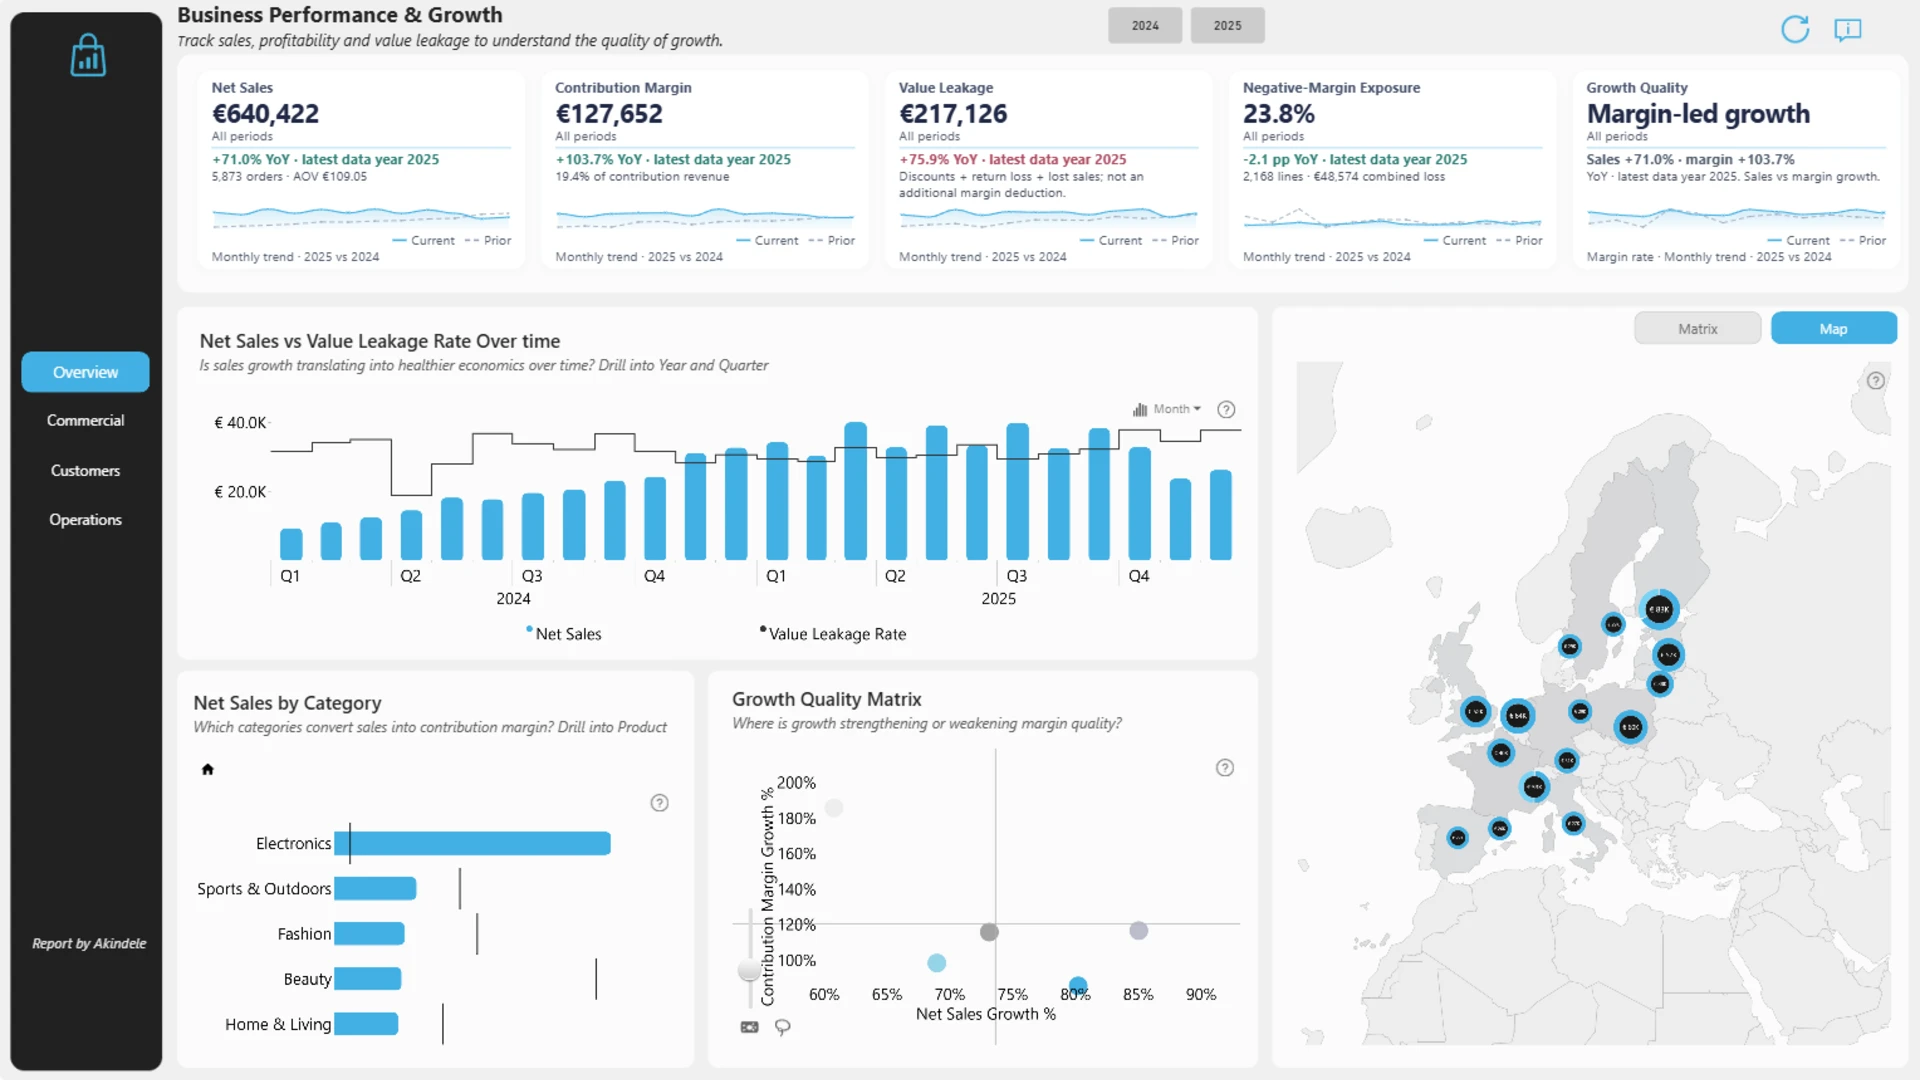Navigate to the Operations page

click(x=85, y=520)
